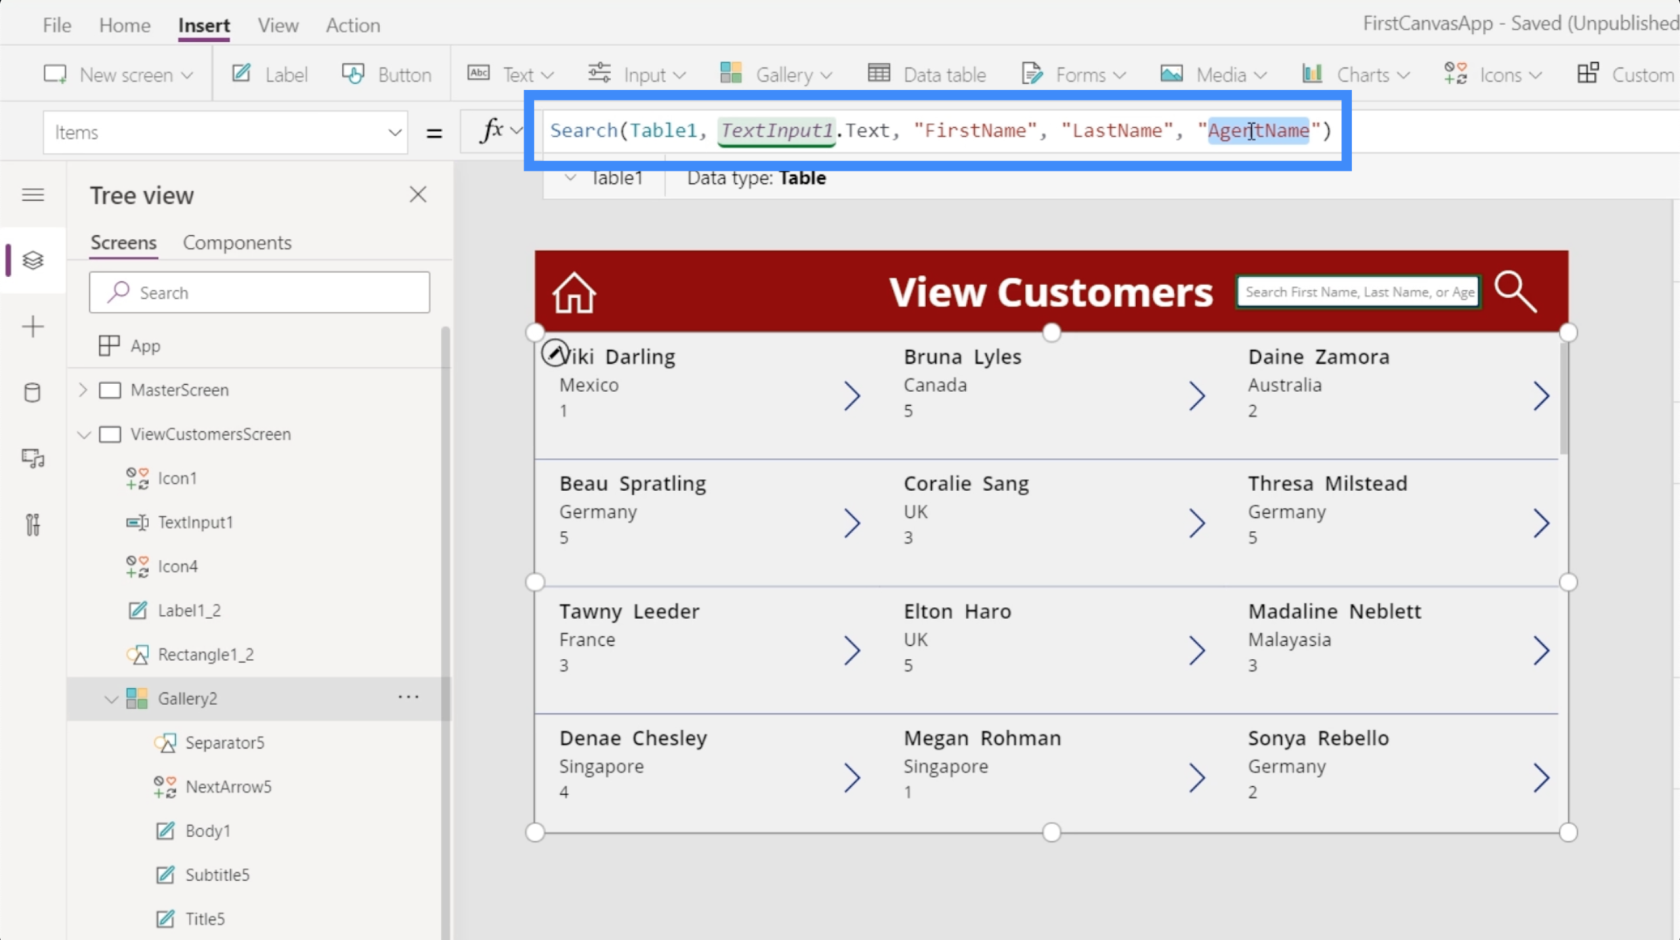Viewport: 1680px width, 940px height.
Task: Open the View tab
Action: 278,25
